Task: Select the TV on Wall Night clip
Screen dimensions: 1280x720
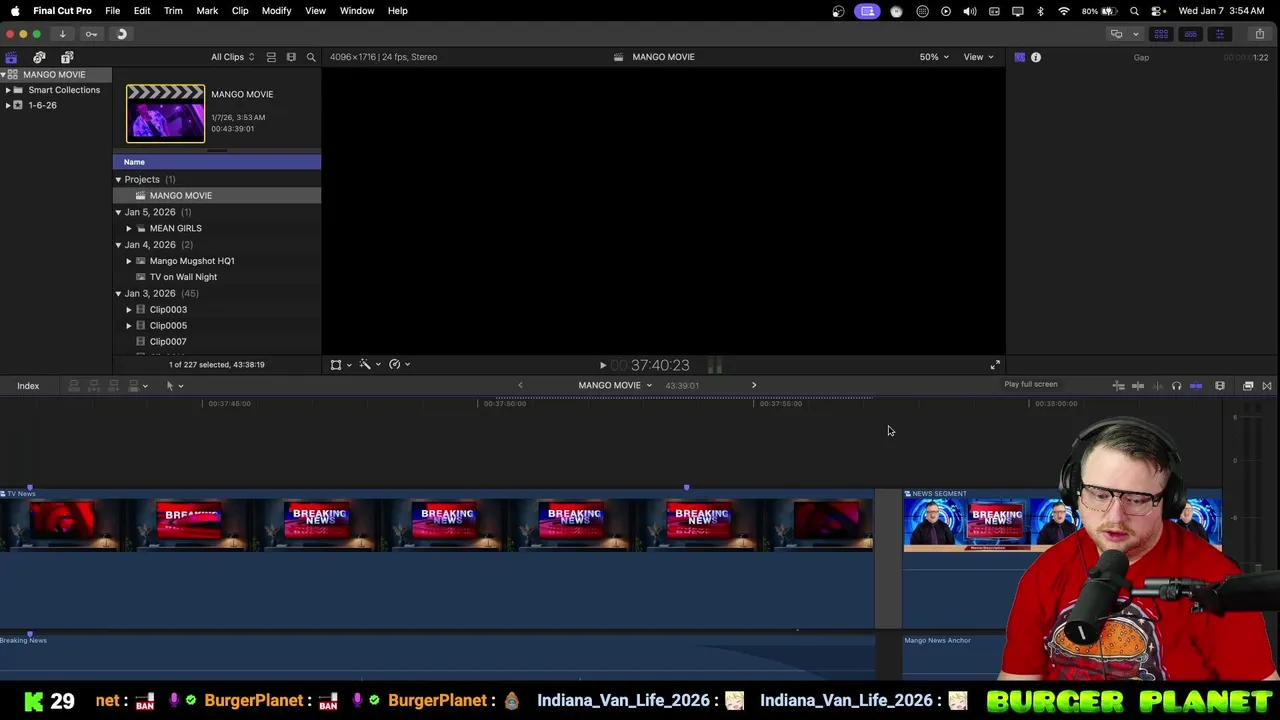Action: click(x=183, y=277)
